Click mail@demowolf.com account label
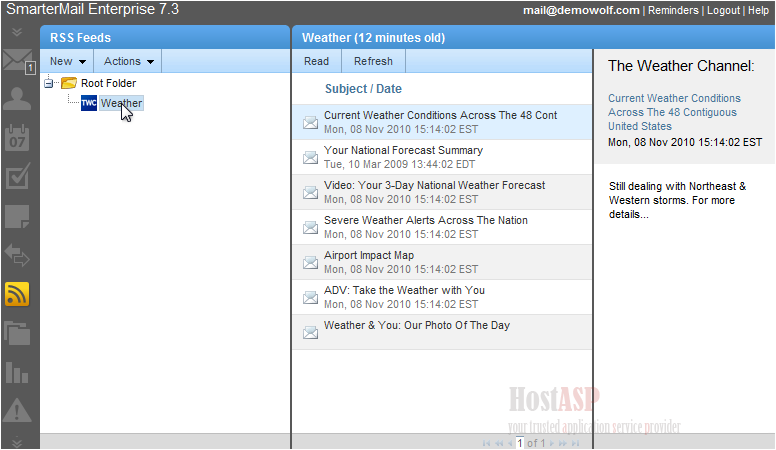 tap(581, 10)
